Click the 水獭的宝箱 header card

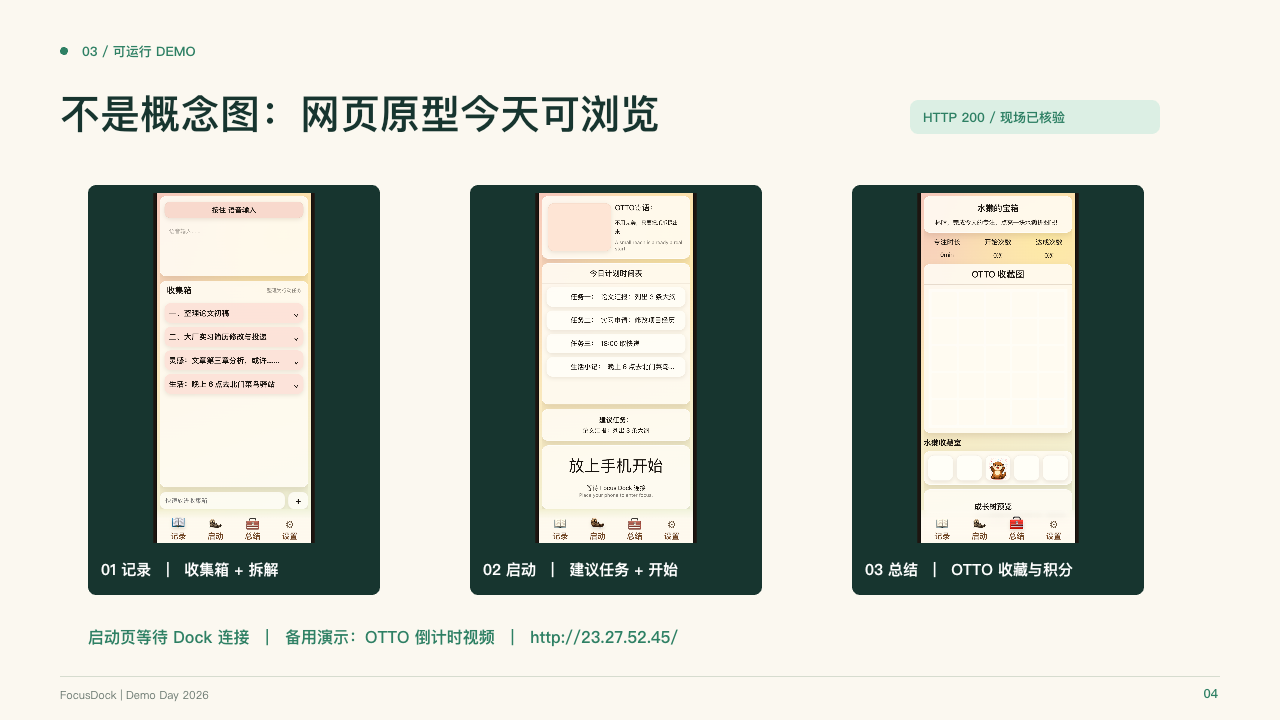(998, 214)
